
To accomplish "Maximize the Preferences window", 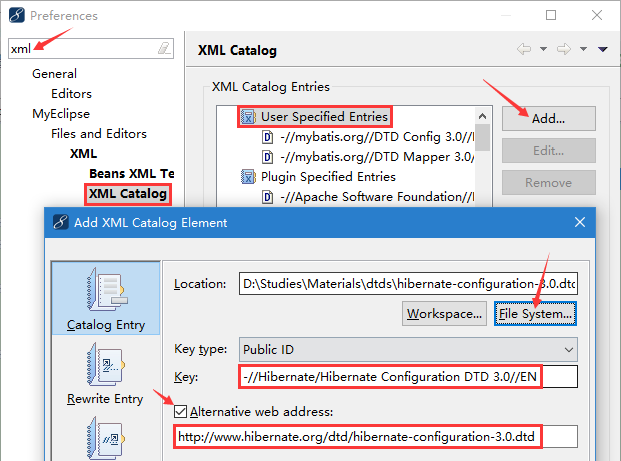I will [551, 15].
